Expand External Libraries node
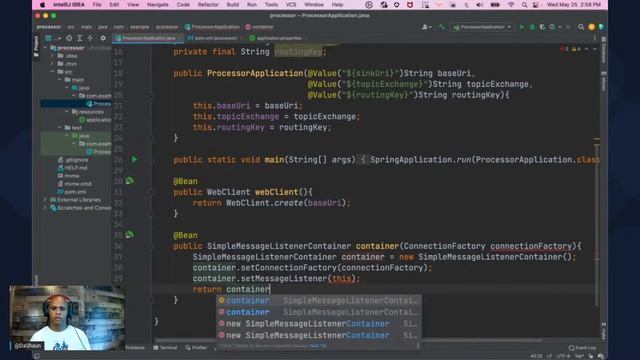This screenshot has width=640, height=360. [45, 200]
